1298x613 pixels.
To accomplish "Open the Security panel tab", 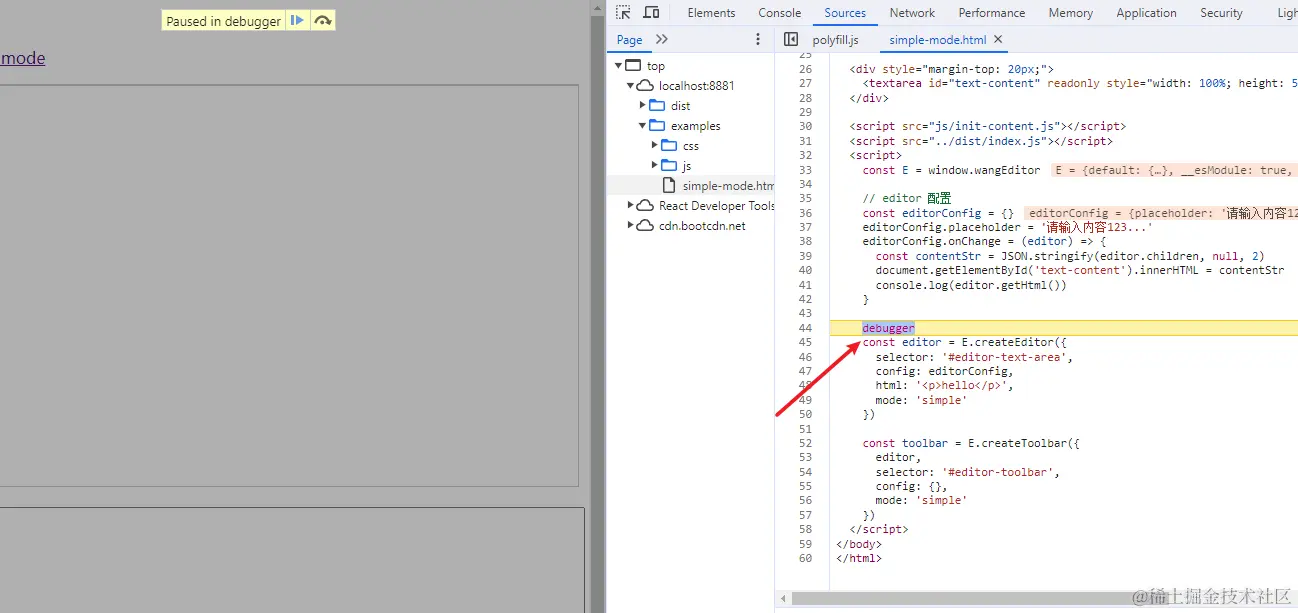I will click(x=1221, y=13).
